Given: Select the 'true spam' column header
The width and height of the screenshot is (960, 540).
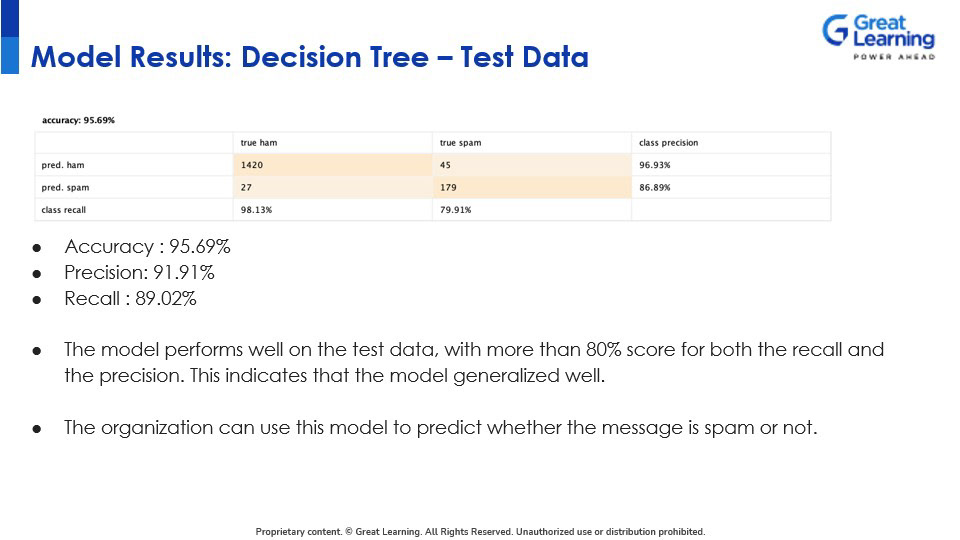Looking at the screenshot, I should 460,143.
